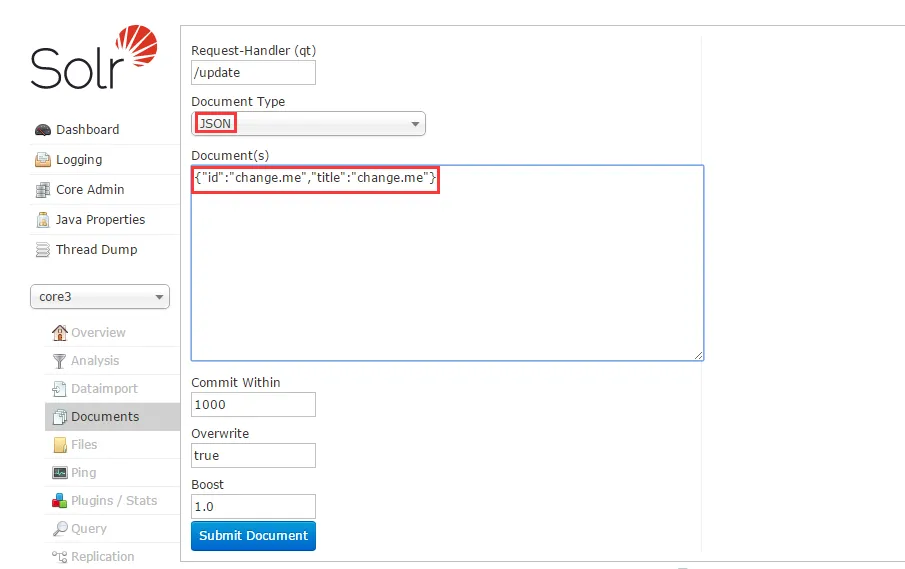Open the Query section
The height and width of the screenshot is (569, 905).
point(89,529)
